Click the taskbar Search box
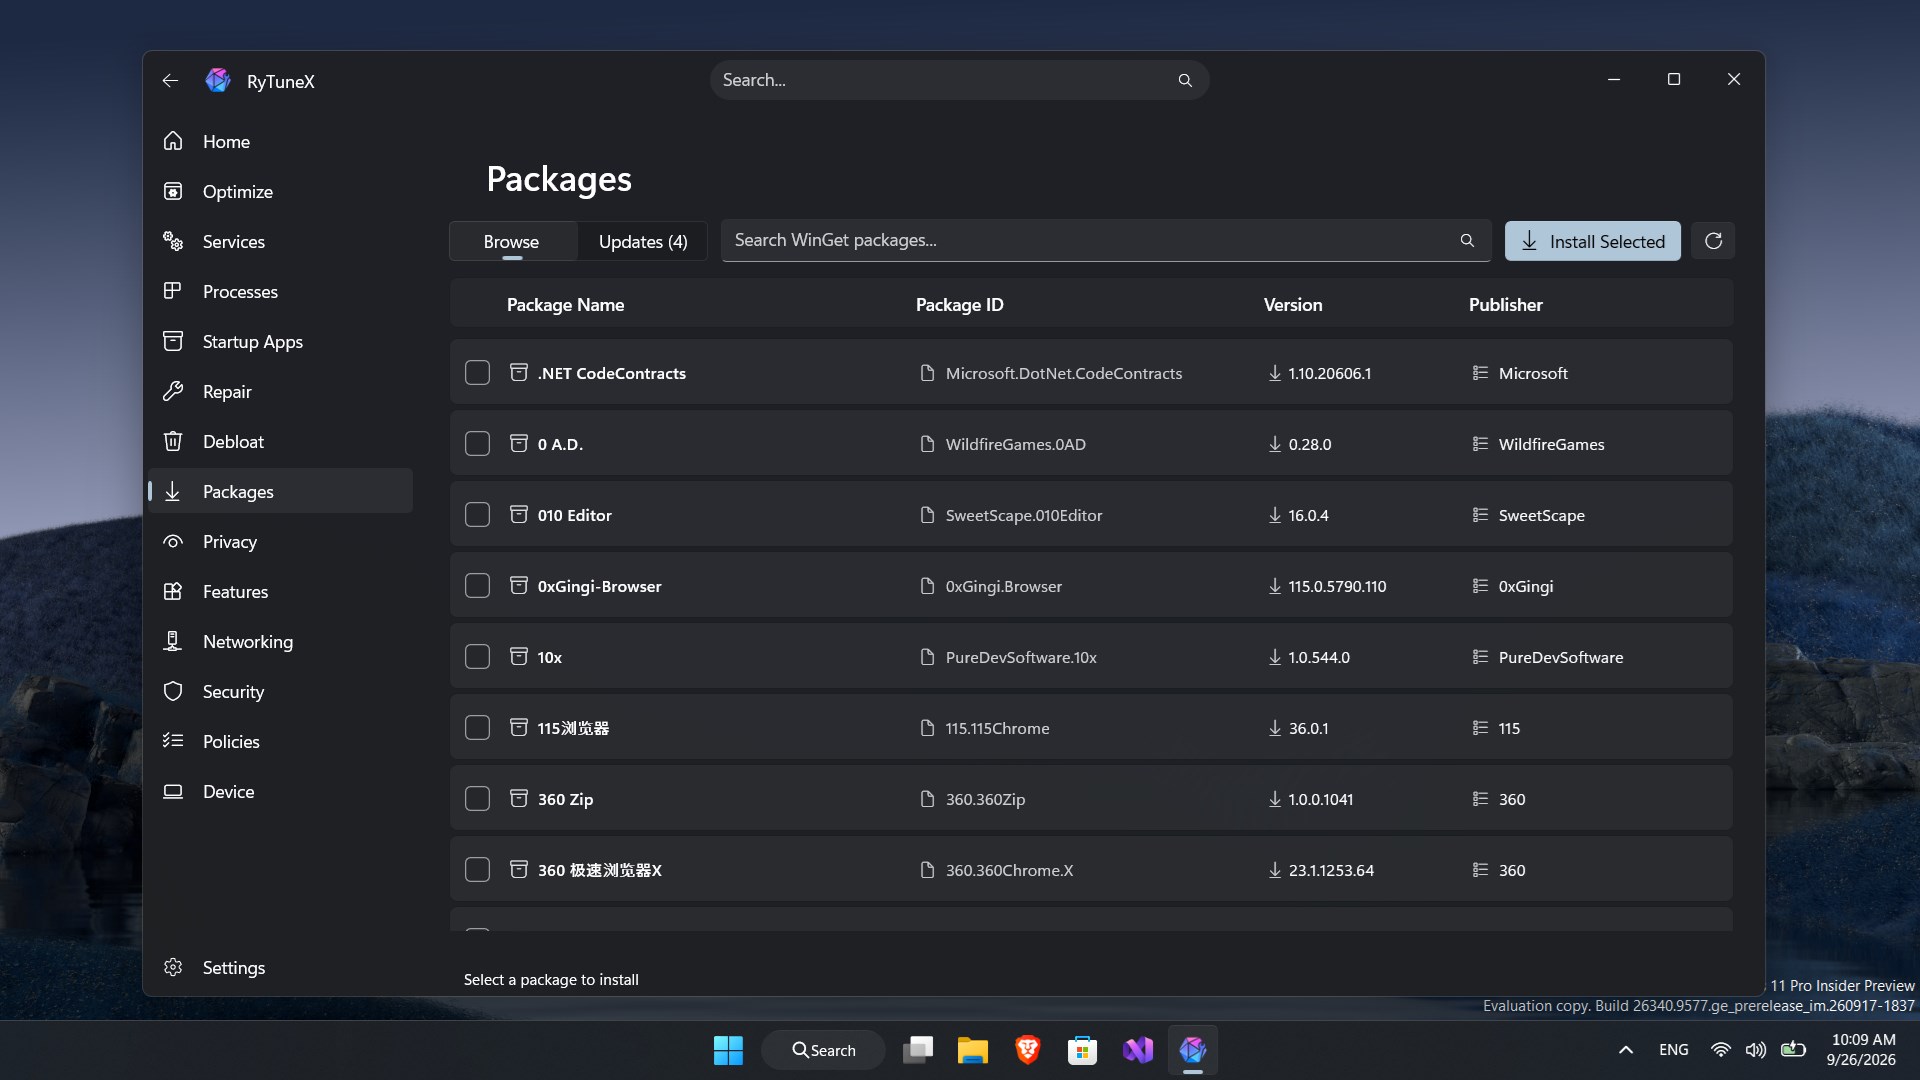The image size is (1920, 1080). (823, 1050)
